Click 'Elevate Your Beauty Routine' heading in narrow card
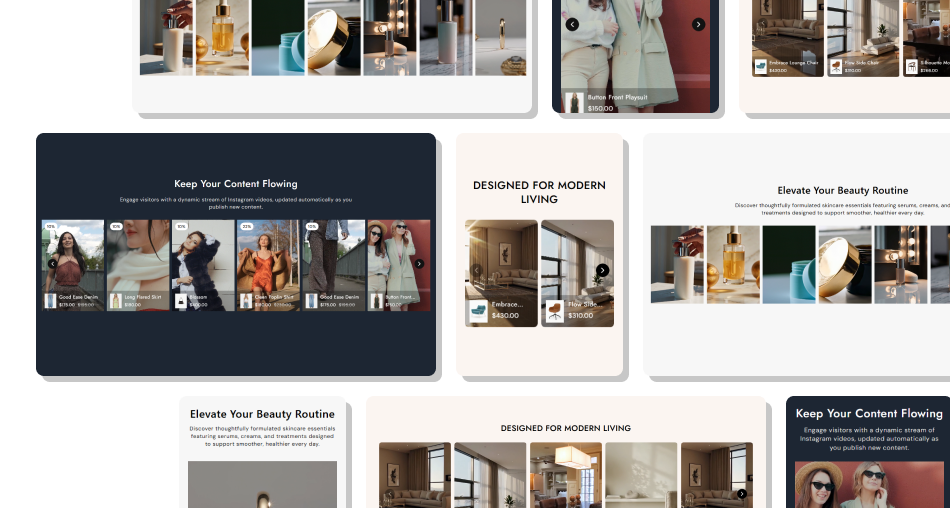 (x=262, y=414)
